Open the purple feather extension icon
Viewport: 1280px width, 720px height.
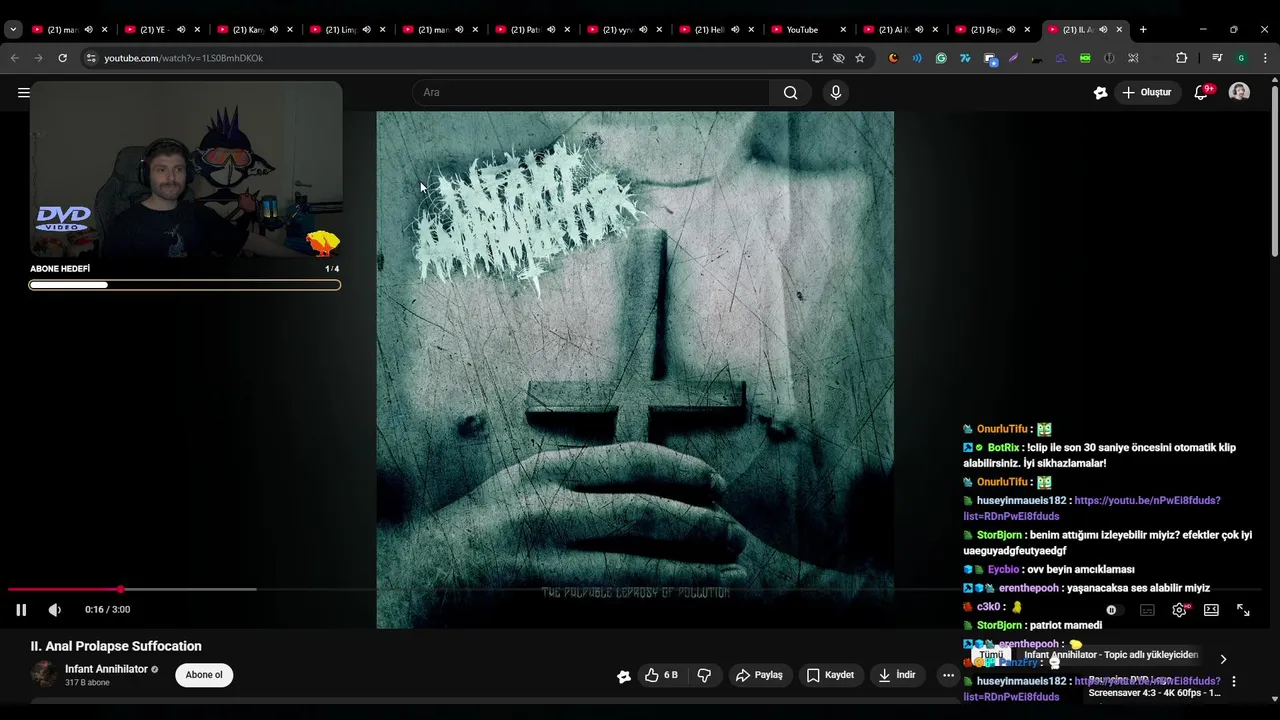click(x=1013, y=58)
